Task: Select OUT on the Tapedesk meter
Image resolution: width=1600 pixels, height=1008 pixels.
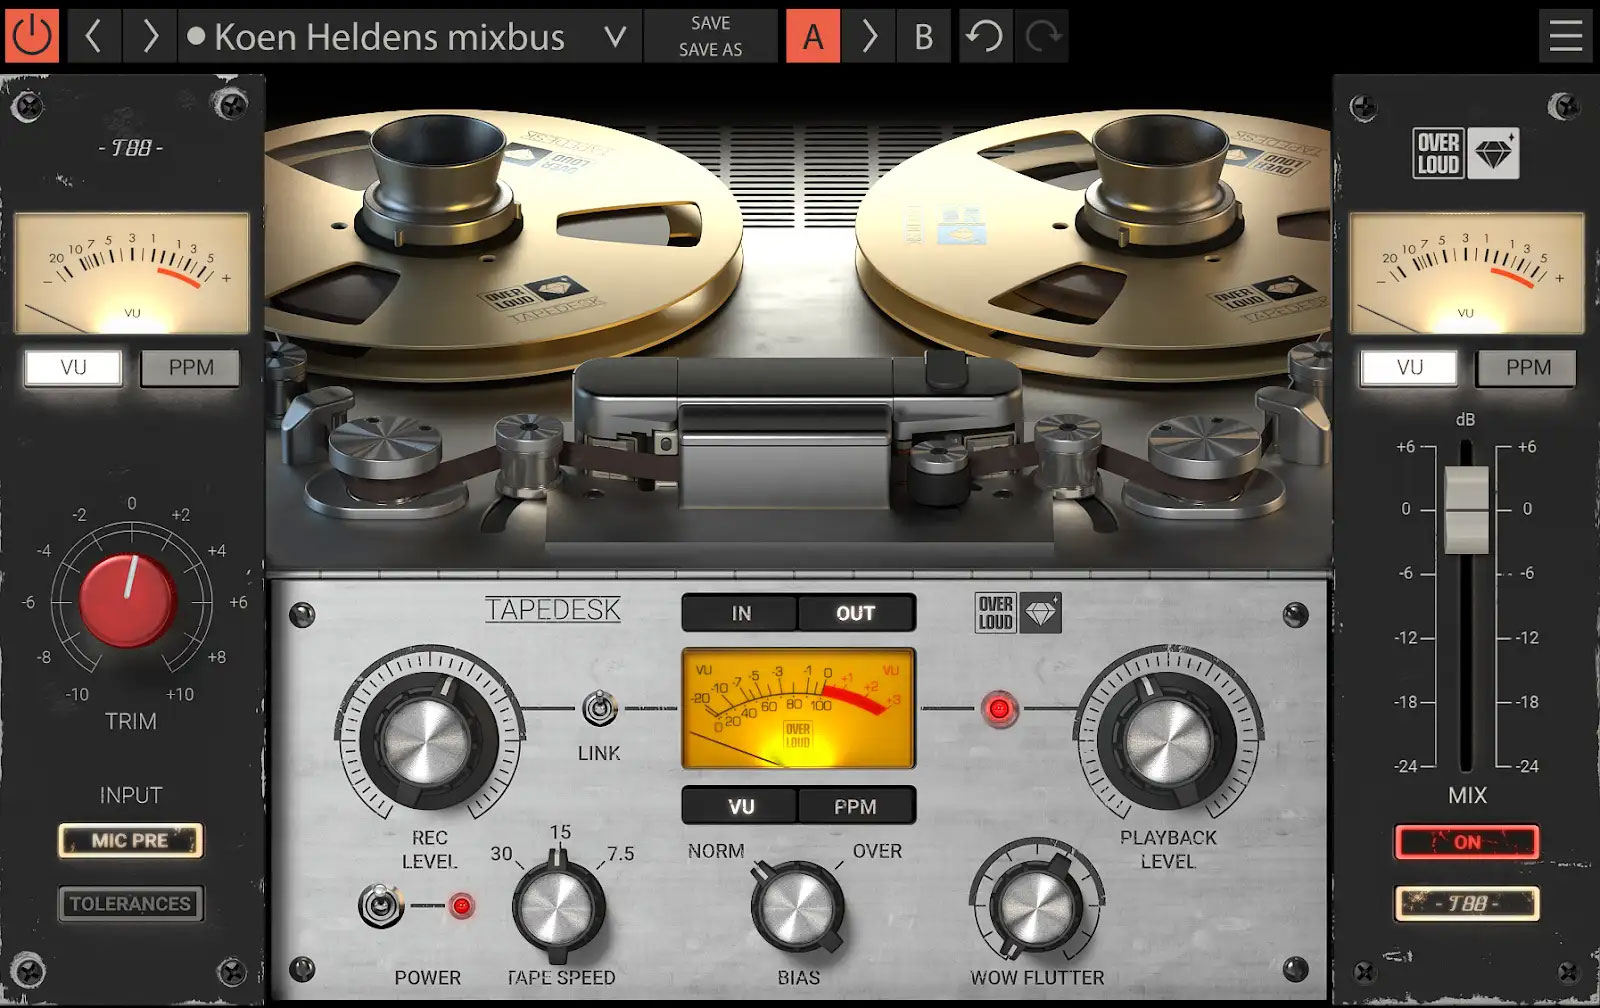Action: (855, 613)
